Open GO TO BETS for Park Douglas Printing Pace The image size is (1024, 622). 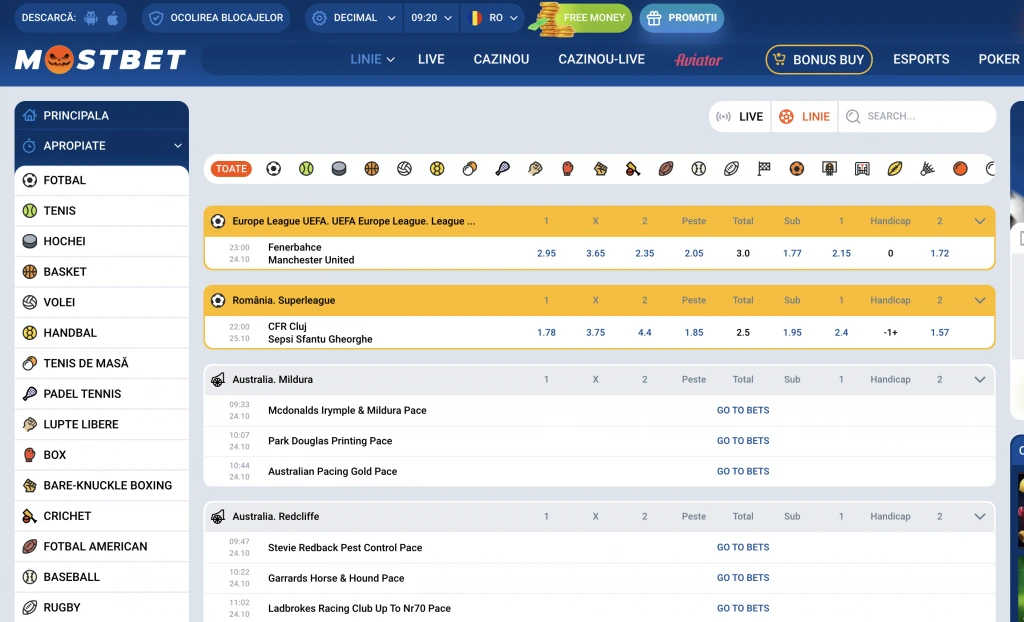tap(743, 441)
